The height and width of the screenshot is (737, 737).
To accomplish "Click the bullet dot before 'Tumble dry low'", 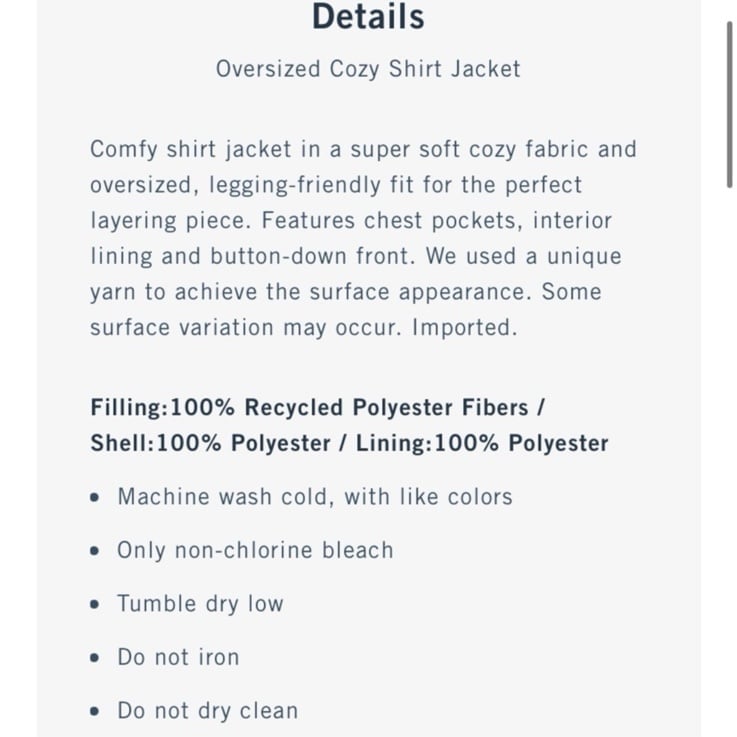I will coord(94,604).
